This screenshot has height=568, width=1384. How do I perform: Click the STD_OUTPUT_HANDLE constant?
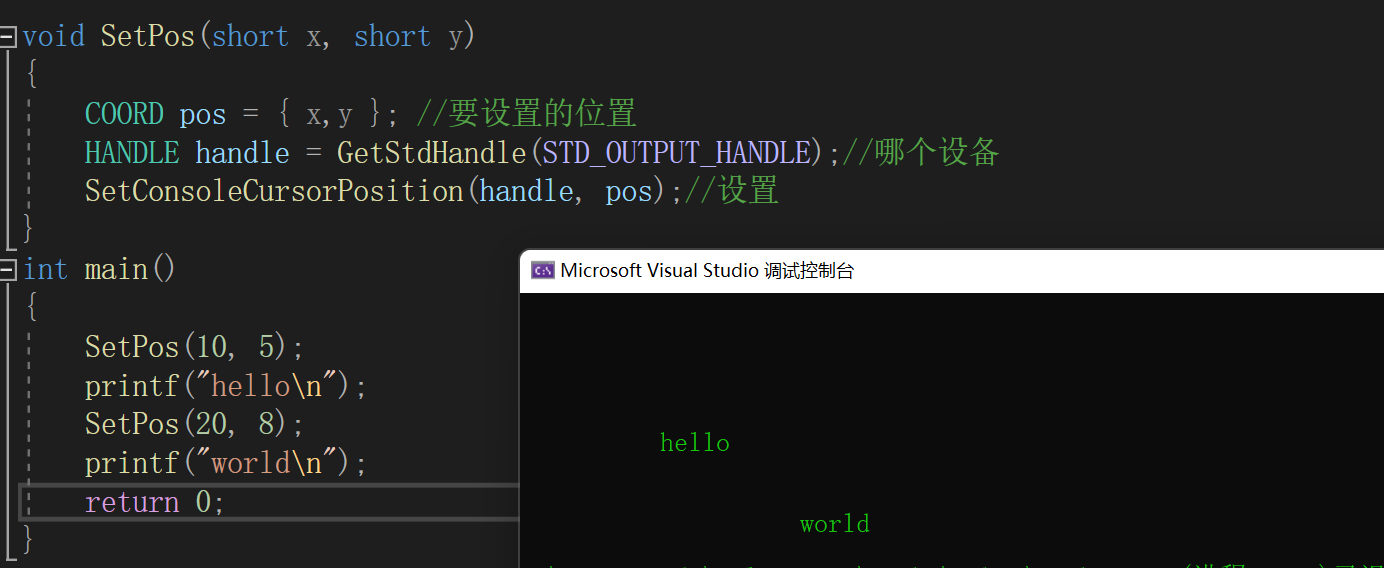tap(676, 153)
